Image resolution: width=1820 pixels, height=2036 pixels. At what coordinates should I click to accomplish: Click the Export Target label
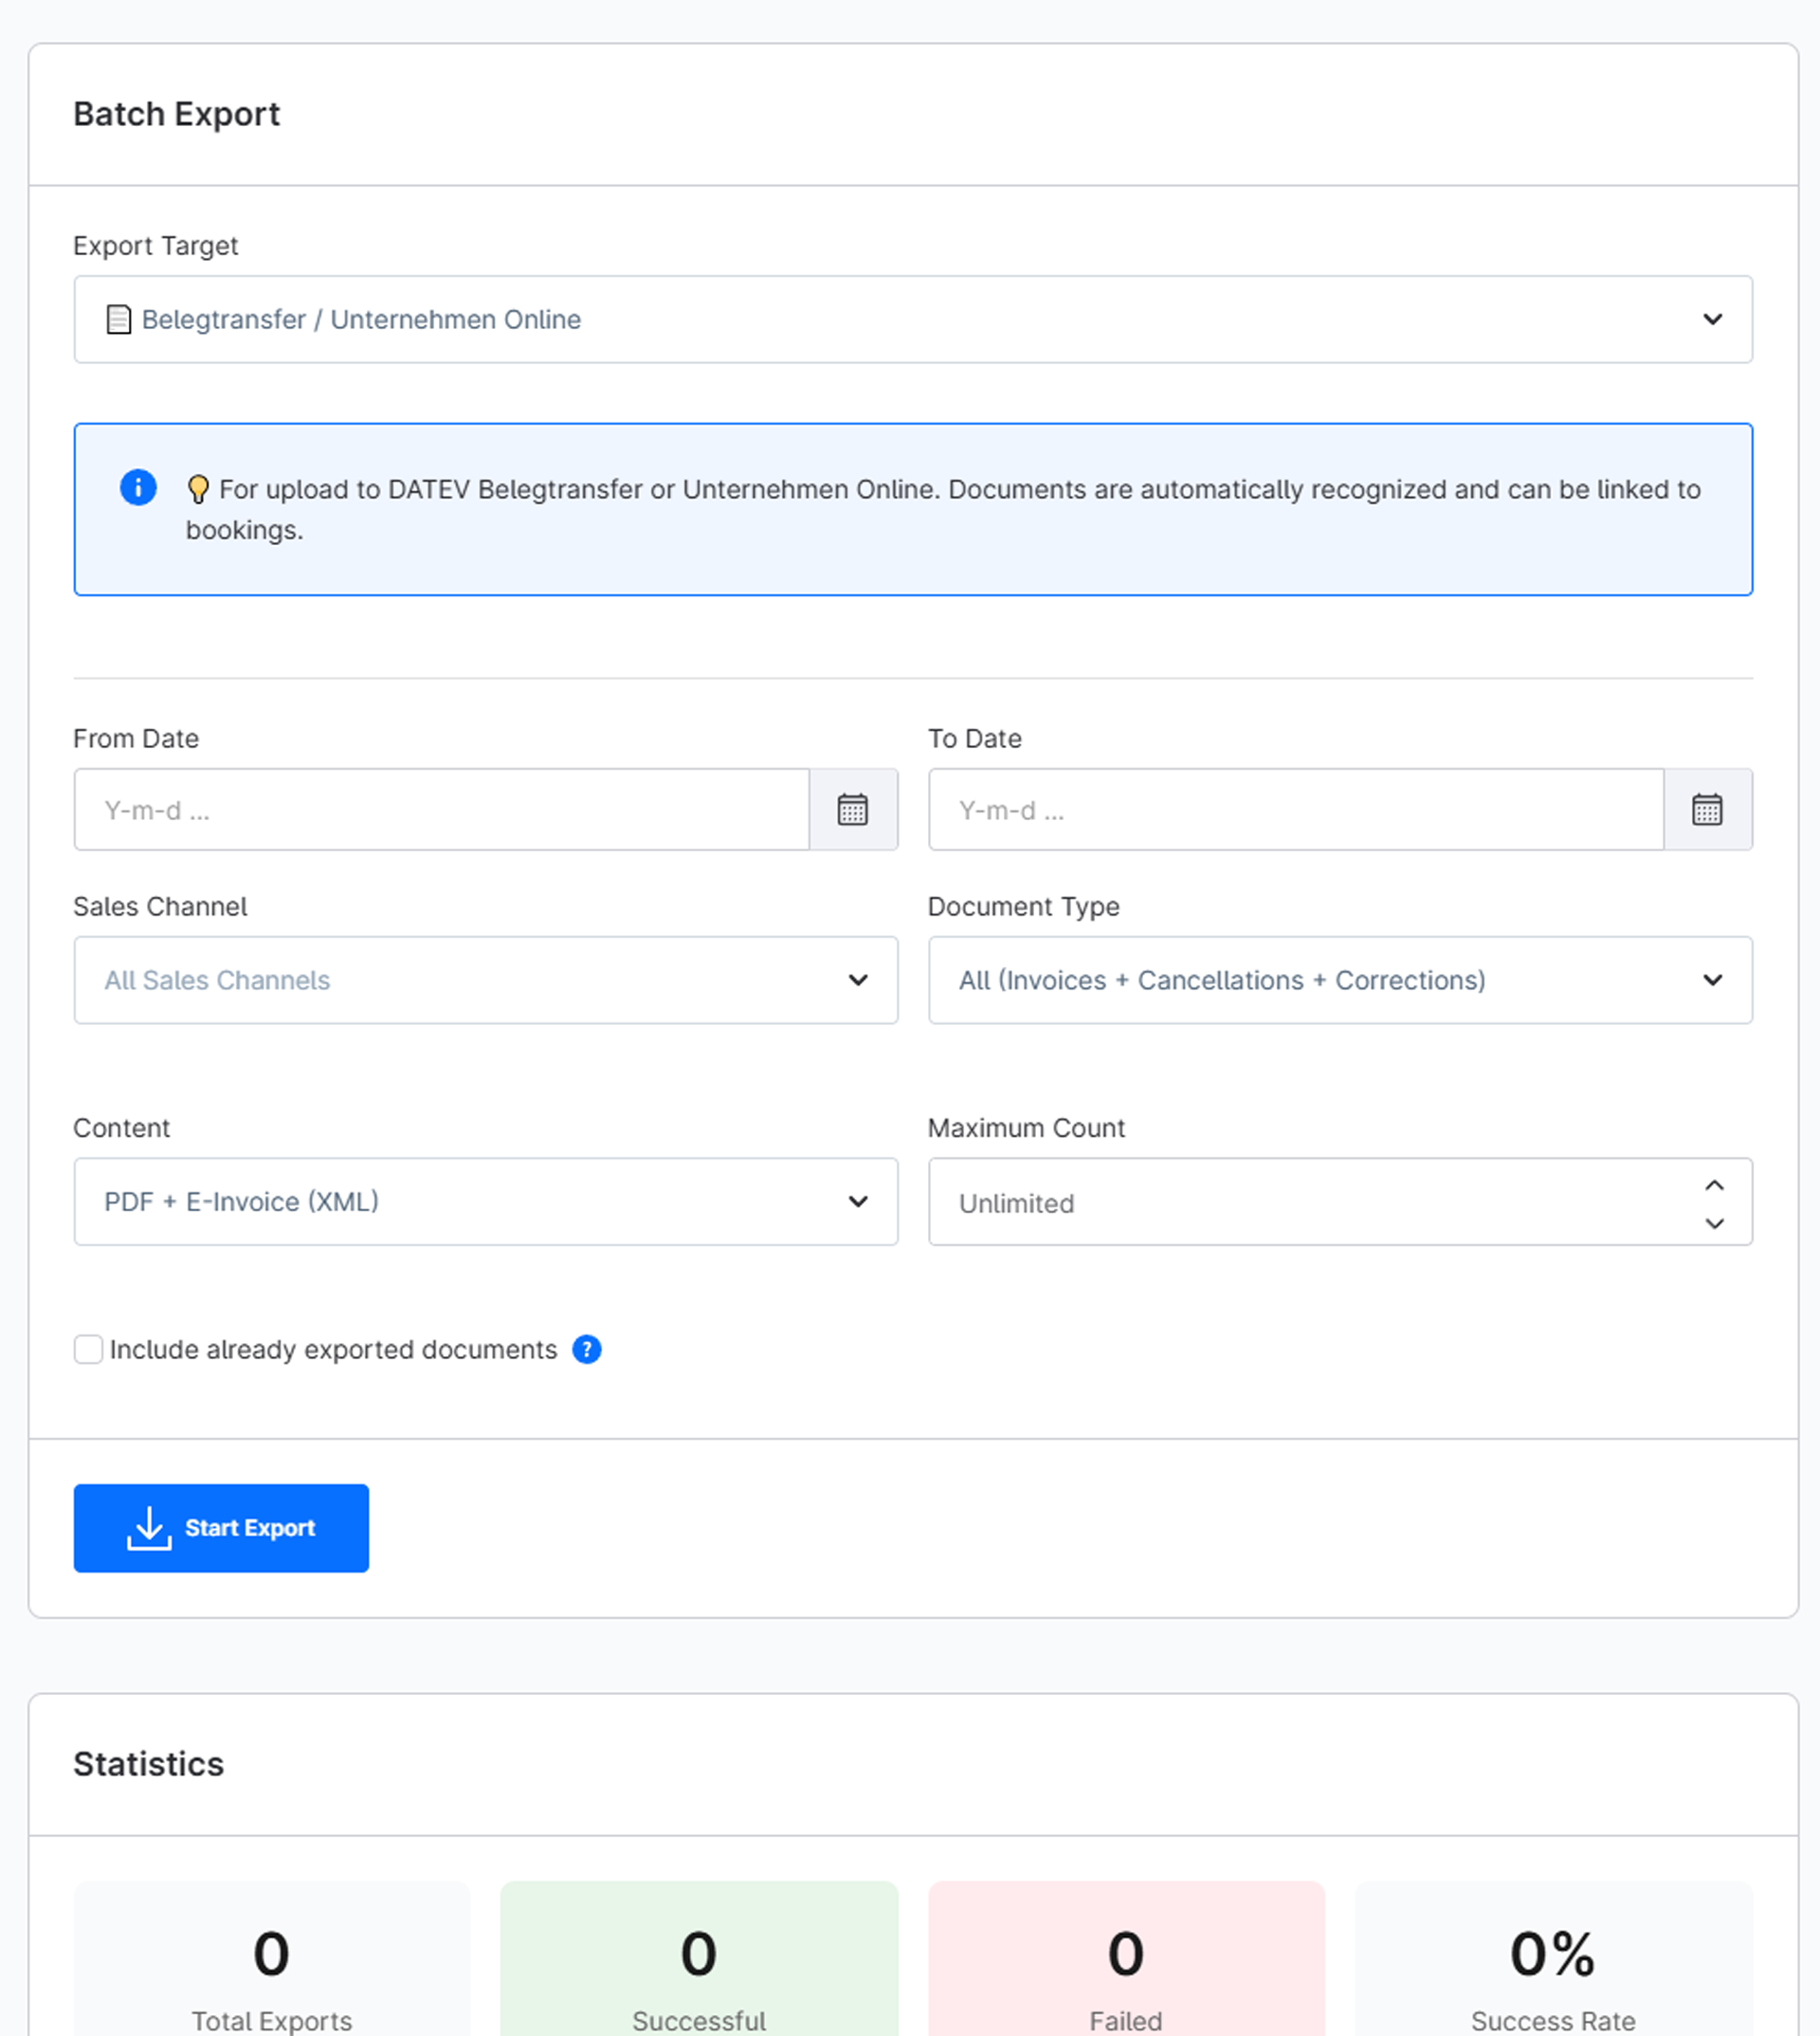click(x=156, y=245)
